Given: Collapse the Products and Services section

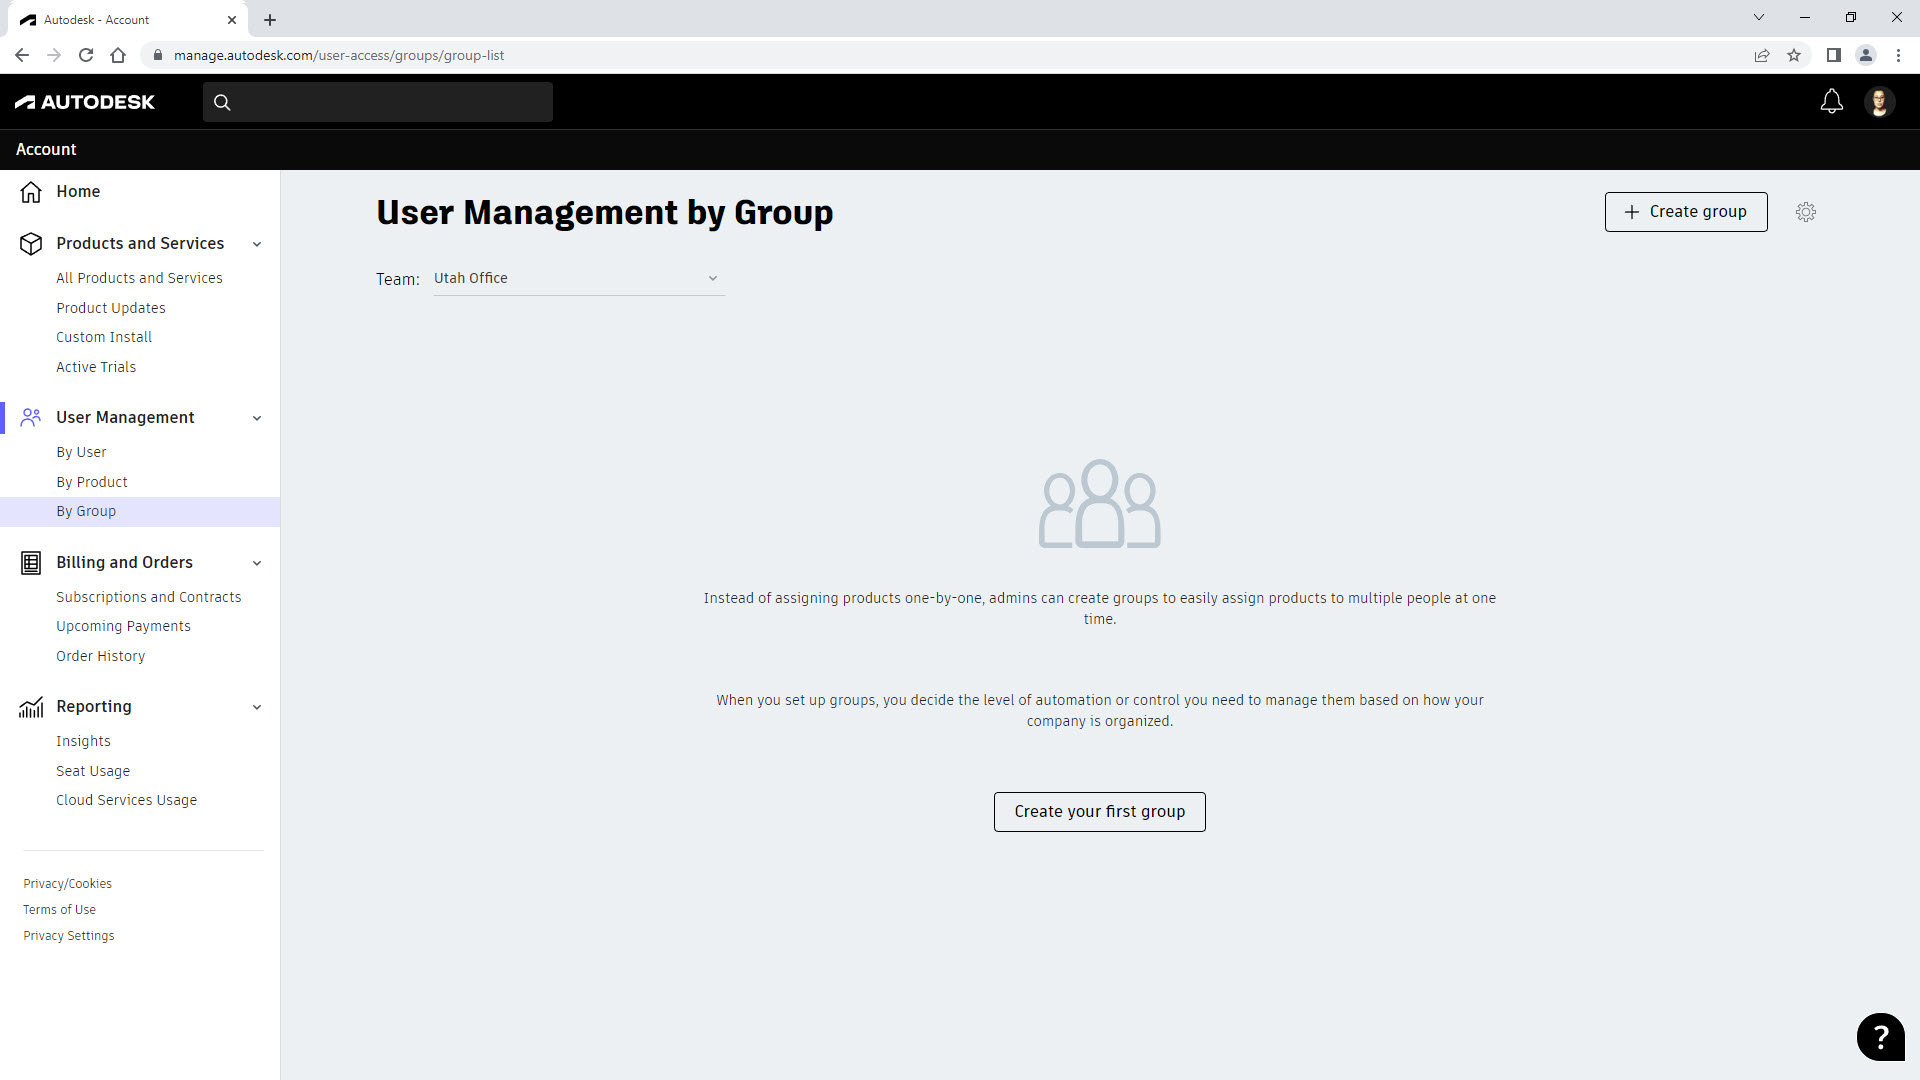Looking at the screenshot, I should pyautogui.click(x=257, y=244).
